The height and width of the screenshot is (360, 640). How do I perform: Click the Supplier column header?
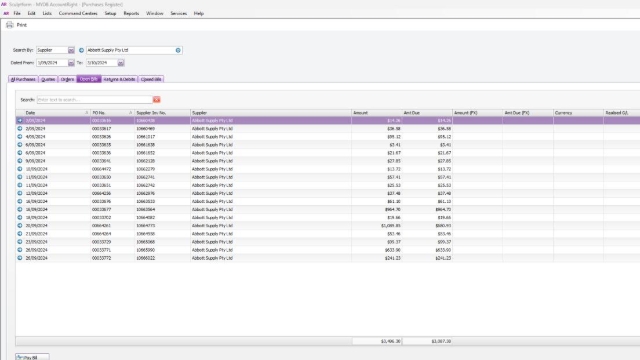pyautogui.click(x=271, y=113)
